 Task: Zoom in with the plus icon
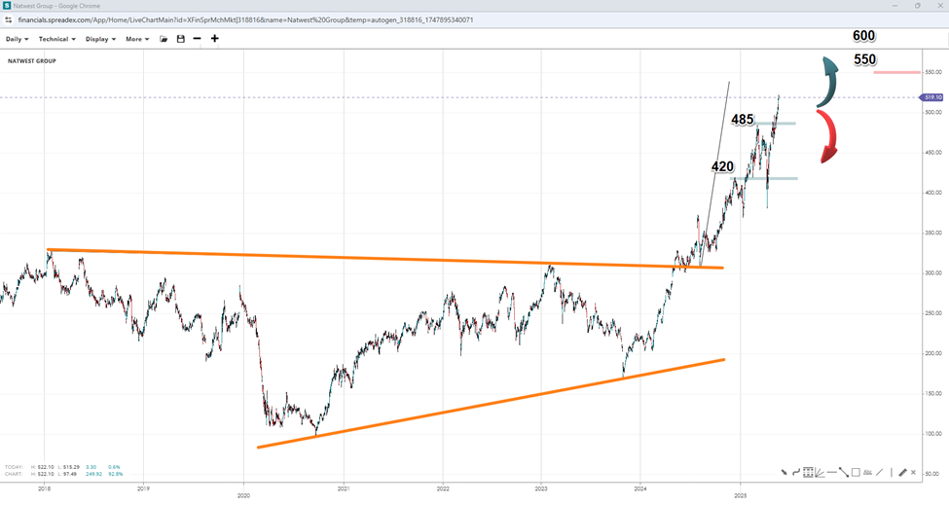point(214,39)
